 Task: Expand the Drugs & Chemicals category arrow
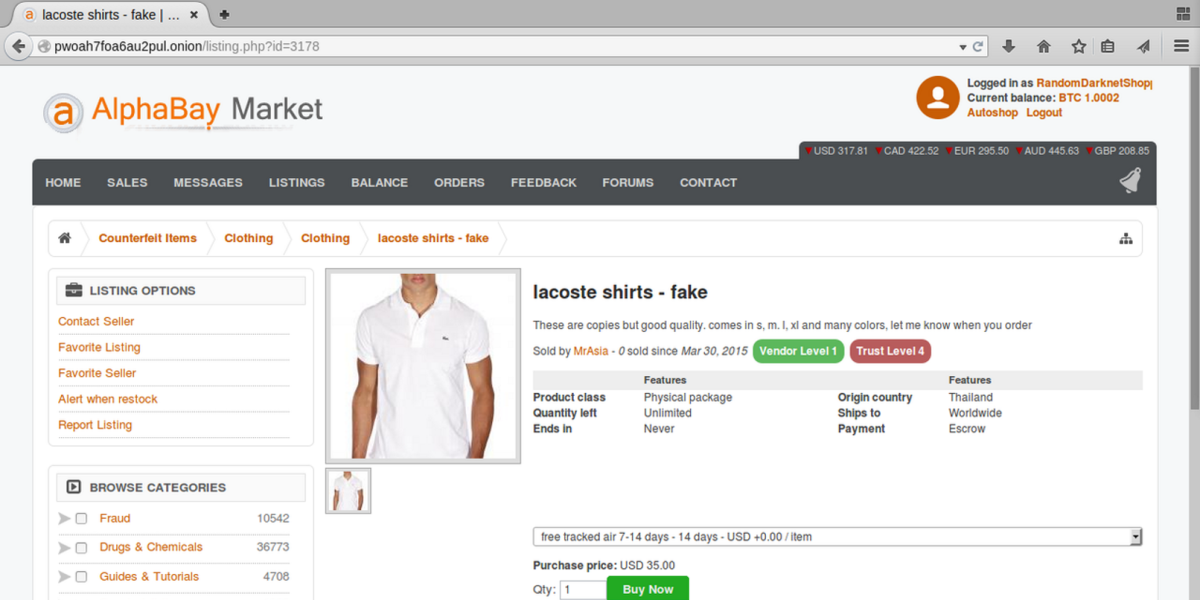(64, 547)
